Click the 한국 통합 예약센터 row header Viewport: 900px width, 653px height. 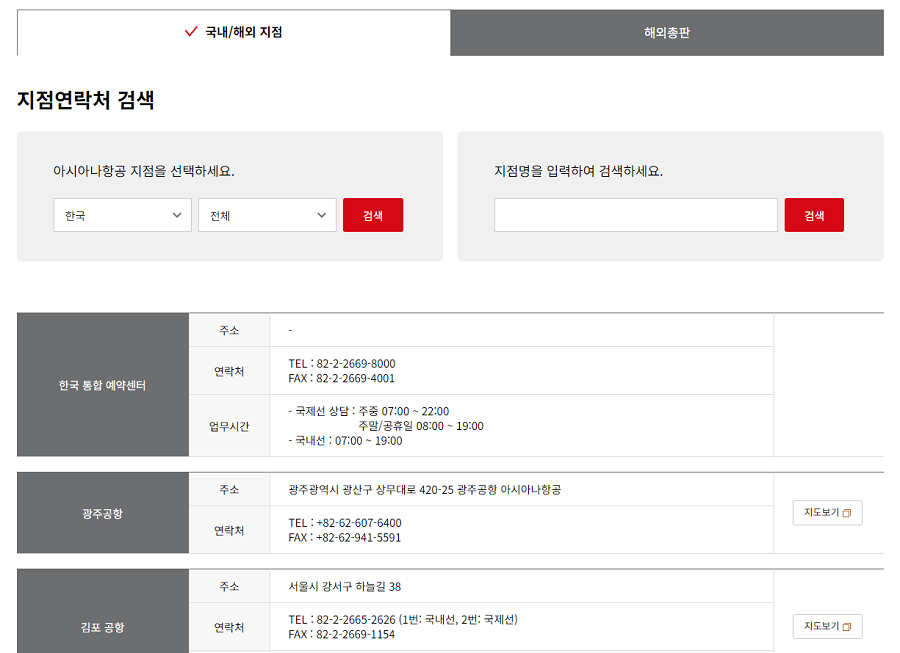[x=101, y=383]
